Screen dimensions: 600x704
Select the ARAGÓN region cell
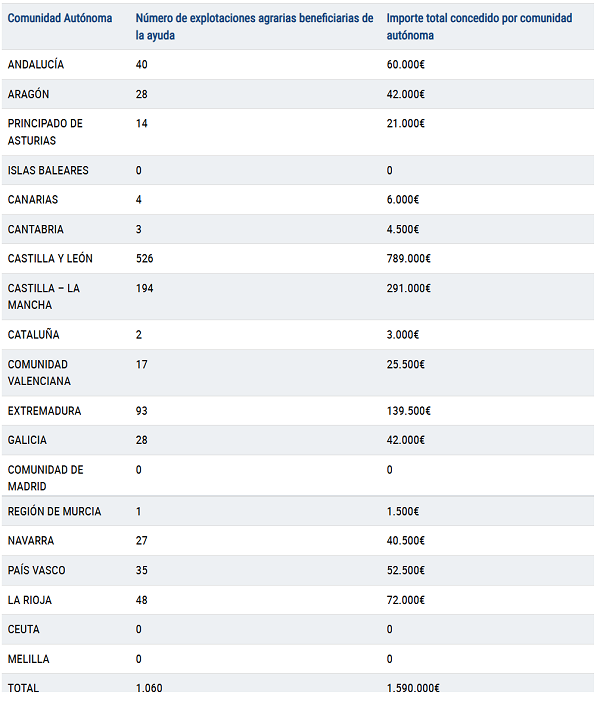tap(29, 94)
